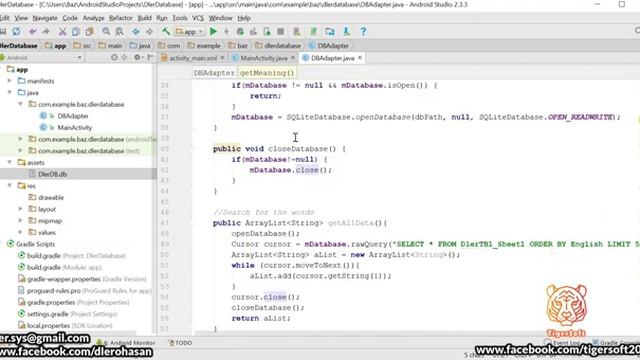Collapse the com.example.baz.dlerdatabase package arrow
This screenshot has height=360, width=640.
click(x=20, y=104)
